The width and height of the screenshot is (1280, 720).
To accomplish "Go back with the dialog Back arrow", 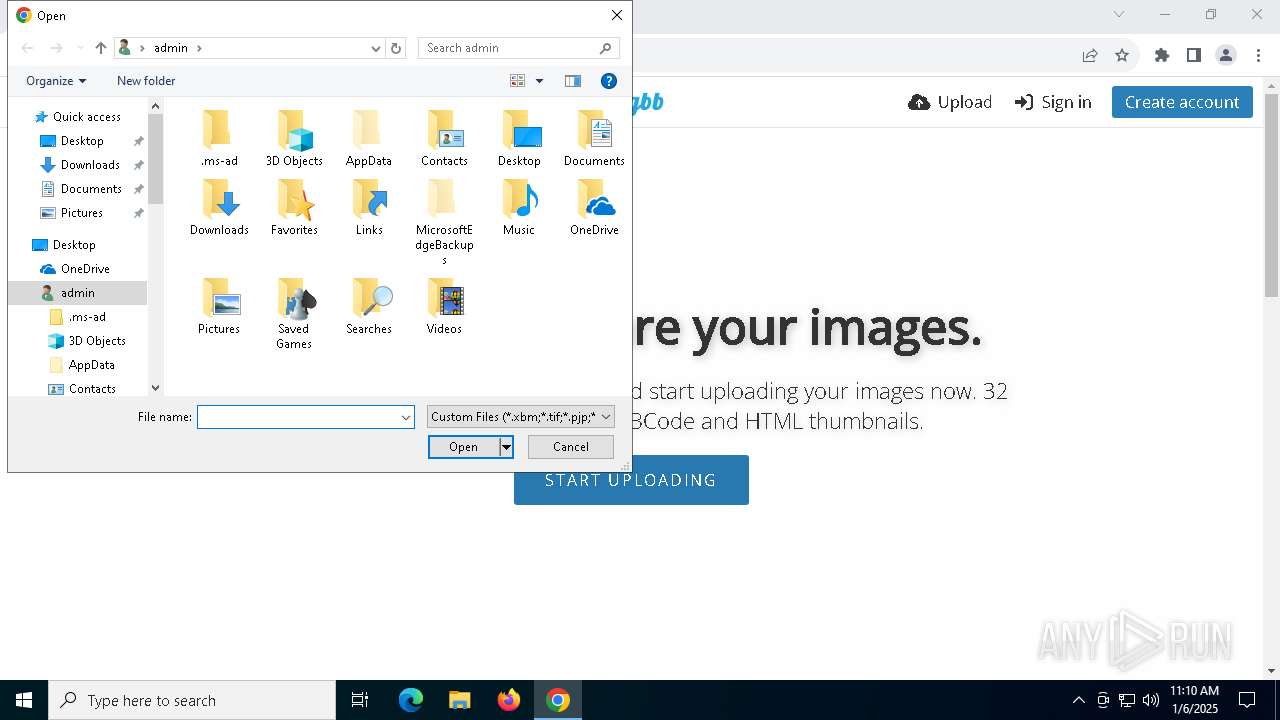I will [x=27, y=48].
